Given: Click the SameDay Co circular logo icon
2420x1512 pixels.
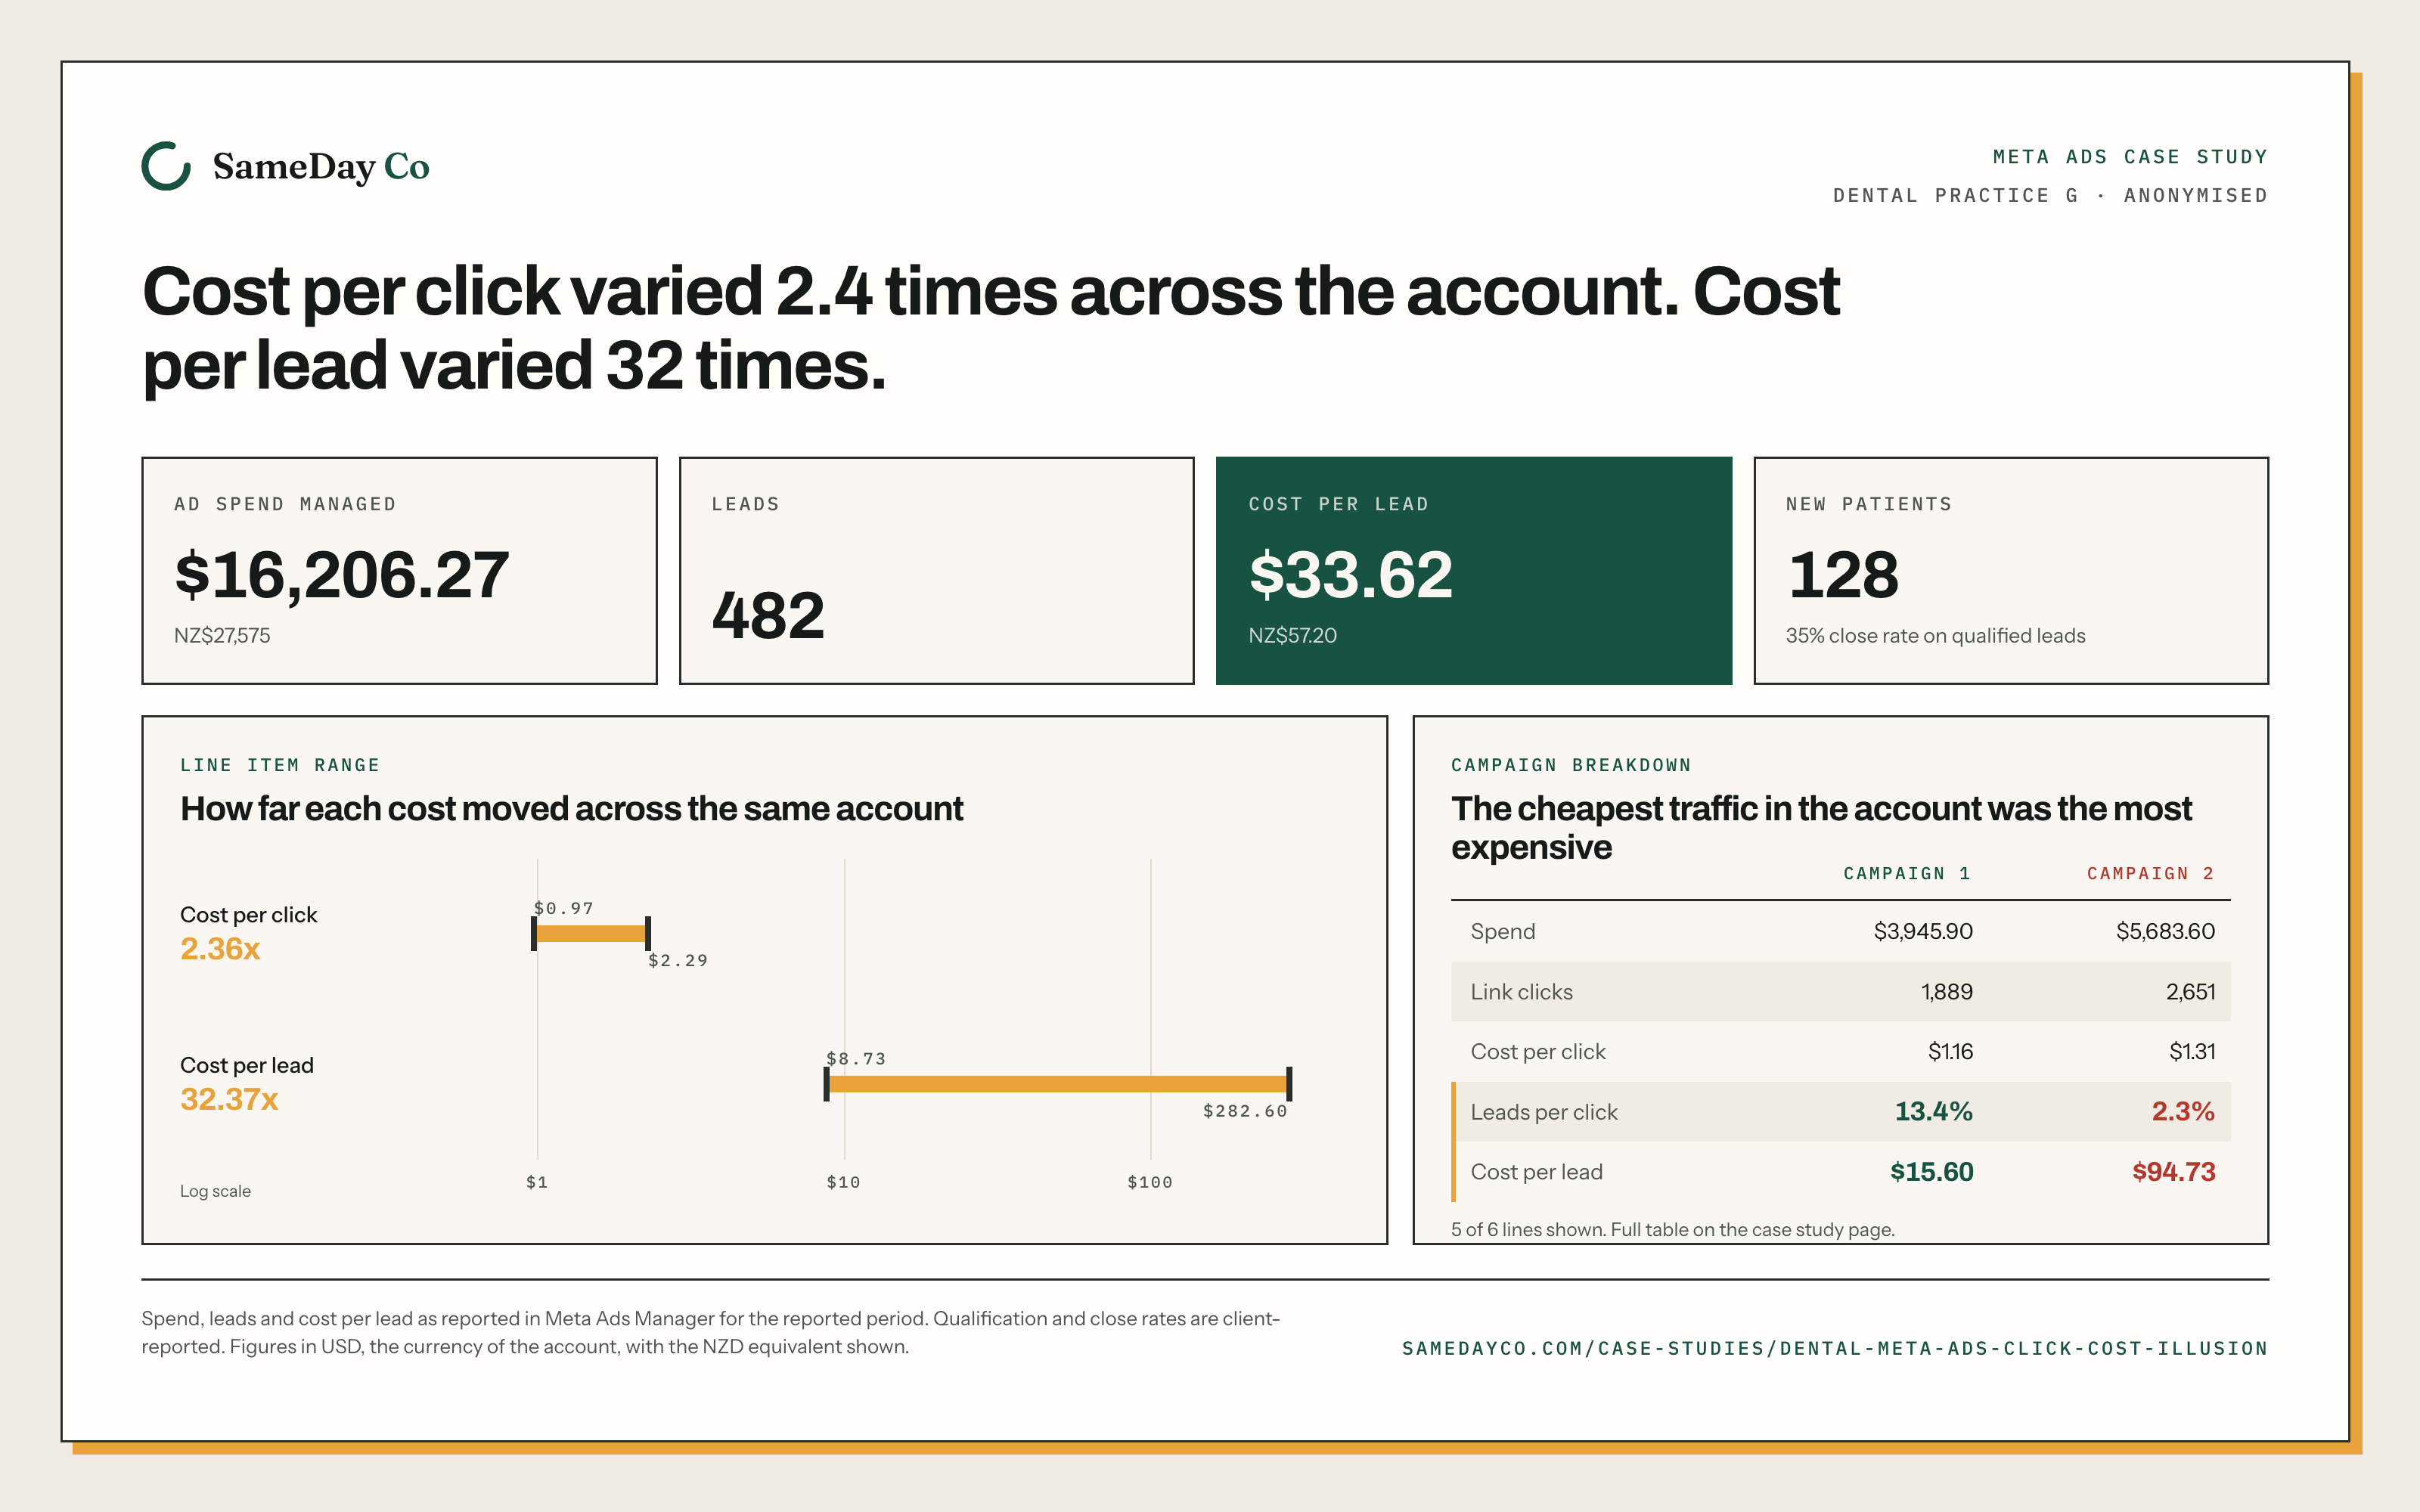Looking at the screenshot, I should [166, 166].
